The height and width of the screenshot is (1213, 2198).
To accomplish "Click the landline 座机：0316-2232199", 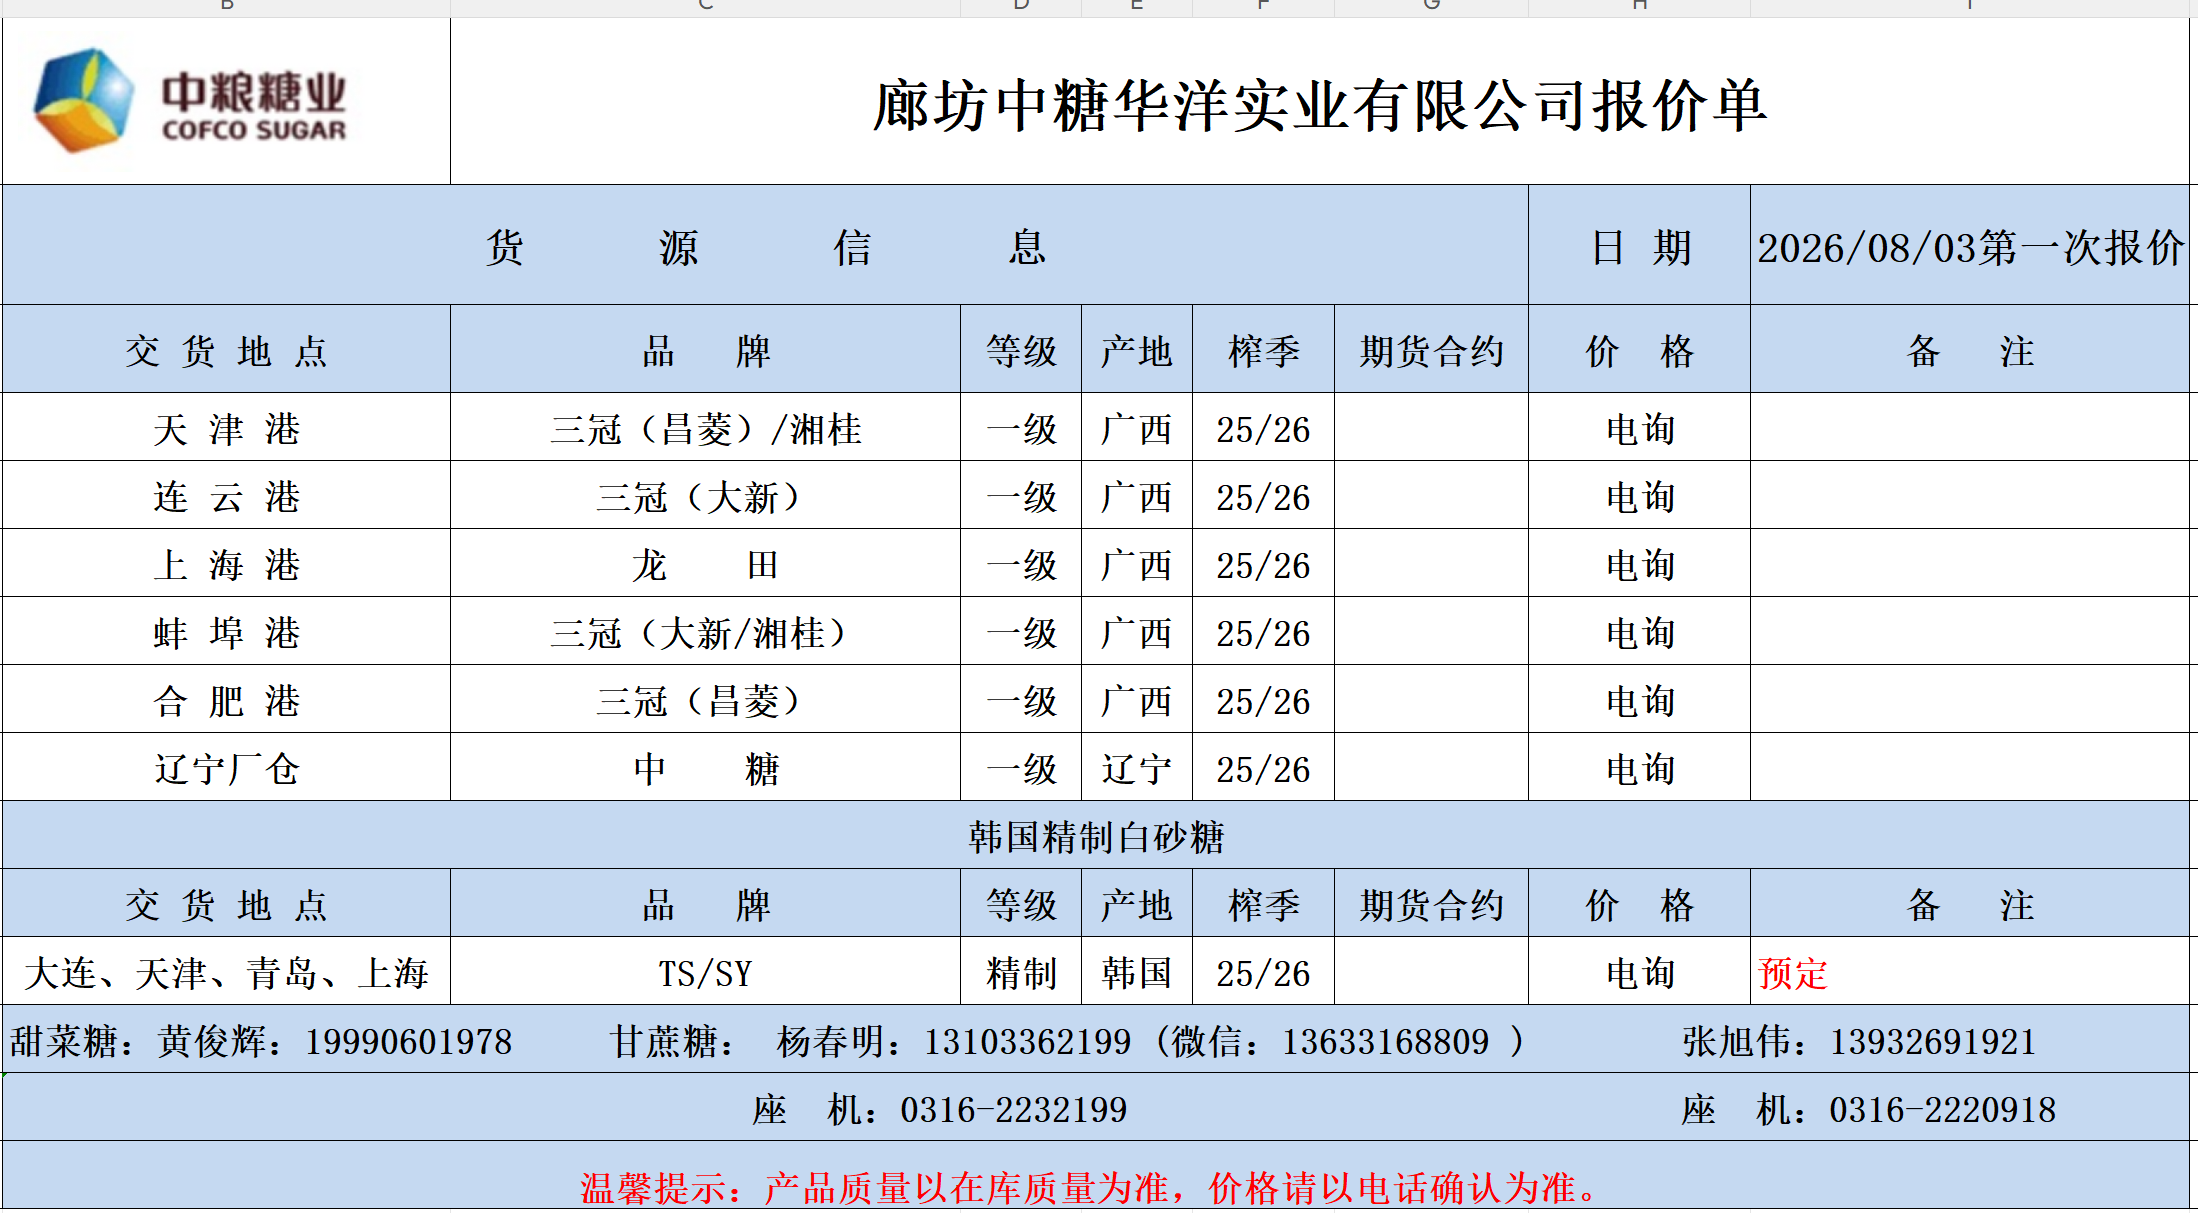I will tap(940, 1109).
